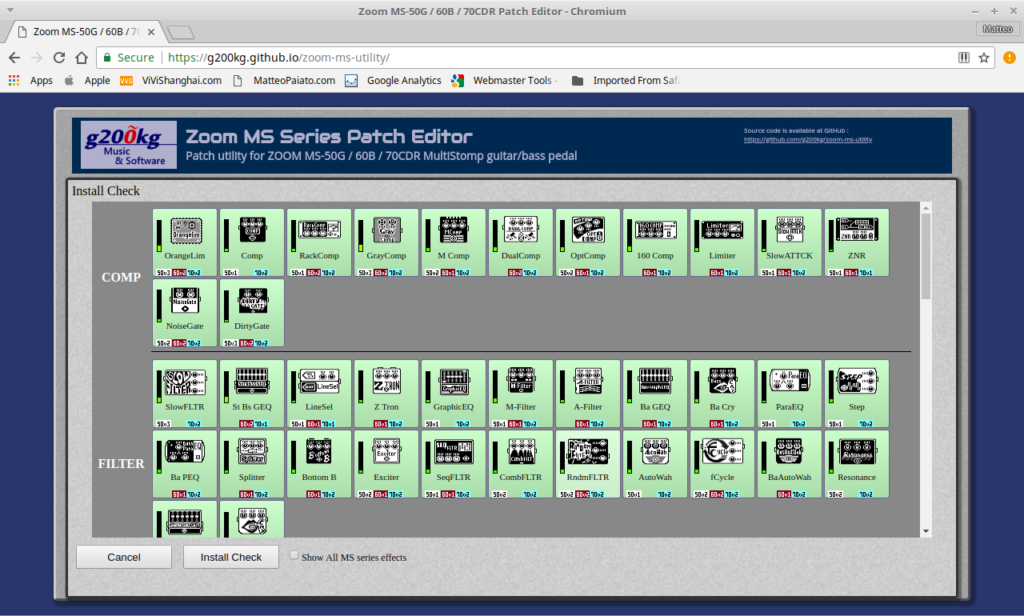
Task: Open the Chromium menu warning icon
Action: point(1009,57)
